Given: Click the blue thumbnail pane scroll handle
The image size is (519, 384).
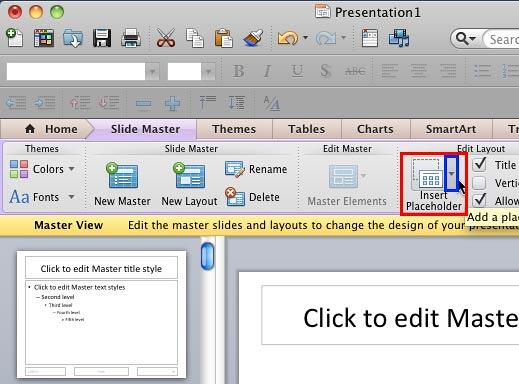Looking at the screenshot, I should click(x=207, y=256).
